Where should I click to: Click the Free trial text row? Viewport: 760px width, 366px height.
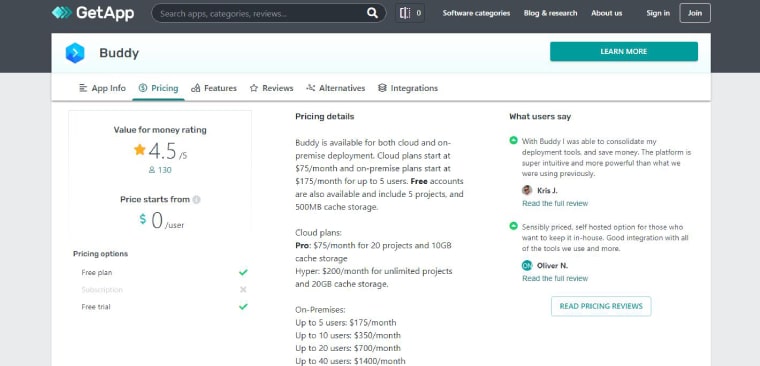coord(96,306)
